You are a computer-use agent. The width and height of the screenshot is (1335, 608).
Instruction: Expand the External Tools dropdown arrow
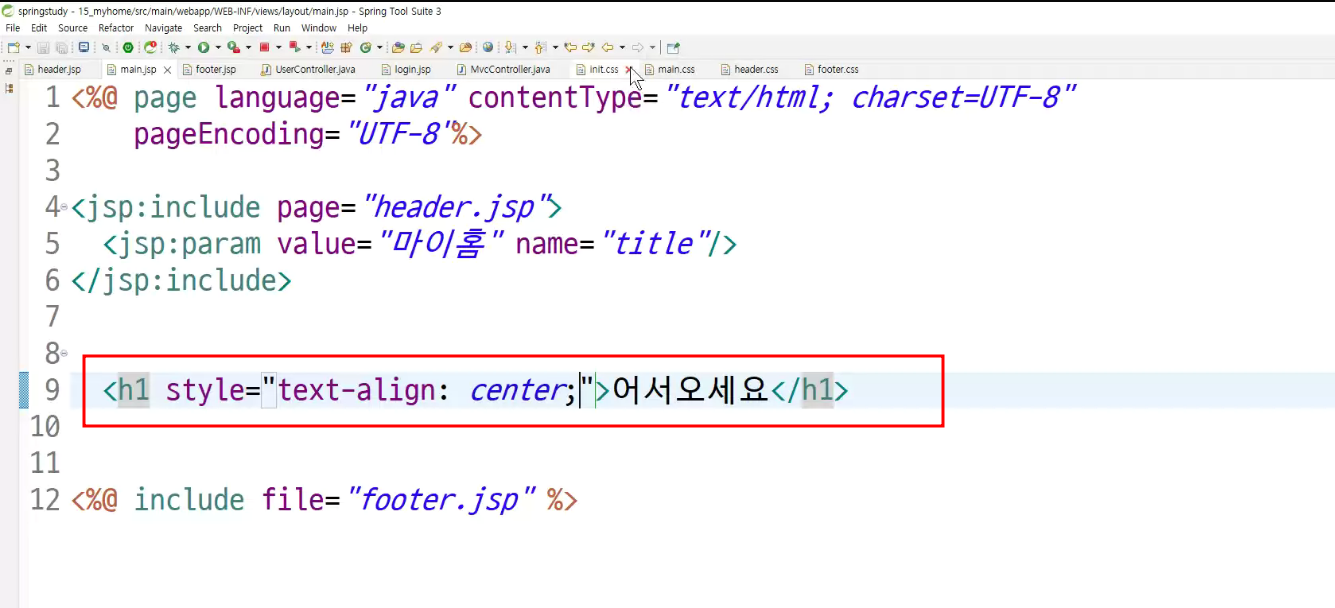point(248,47)
